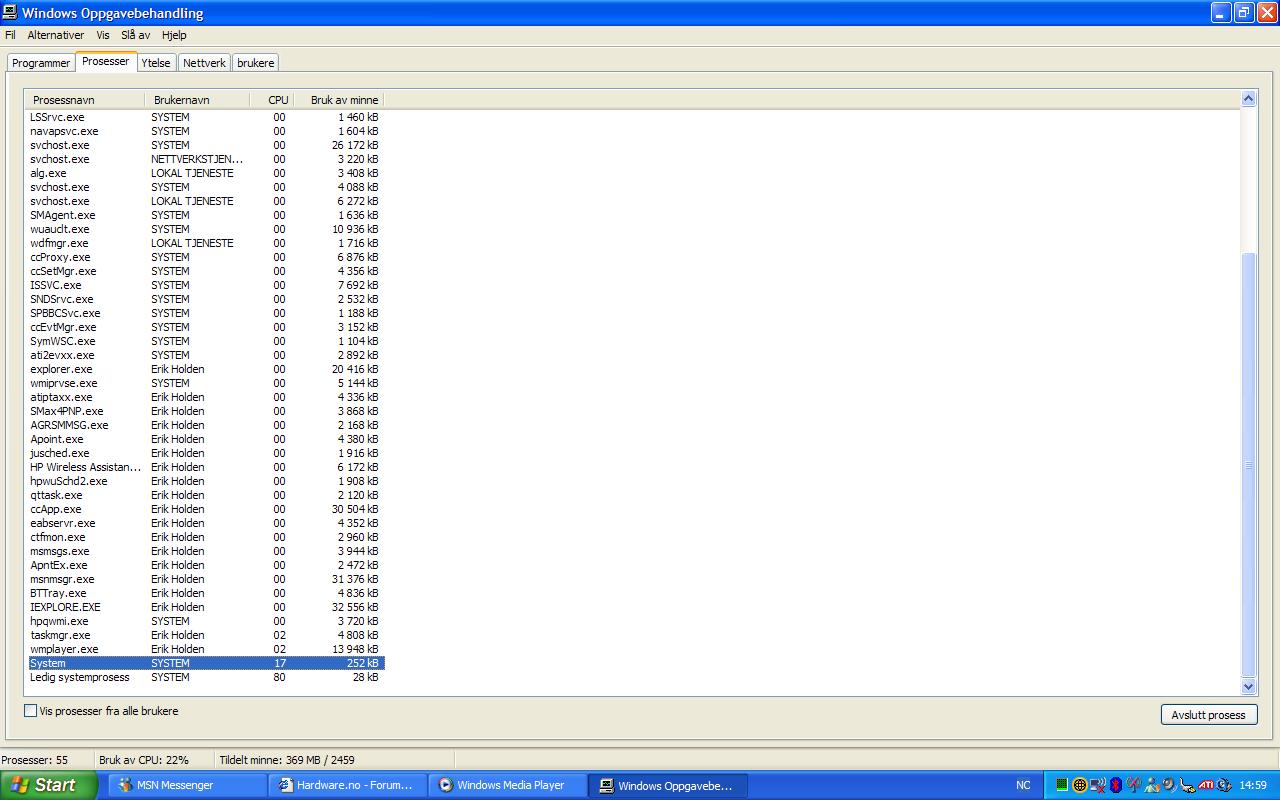Open the Alternativer menu
1280x800 pixels.
(56, 35)
